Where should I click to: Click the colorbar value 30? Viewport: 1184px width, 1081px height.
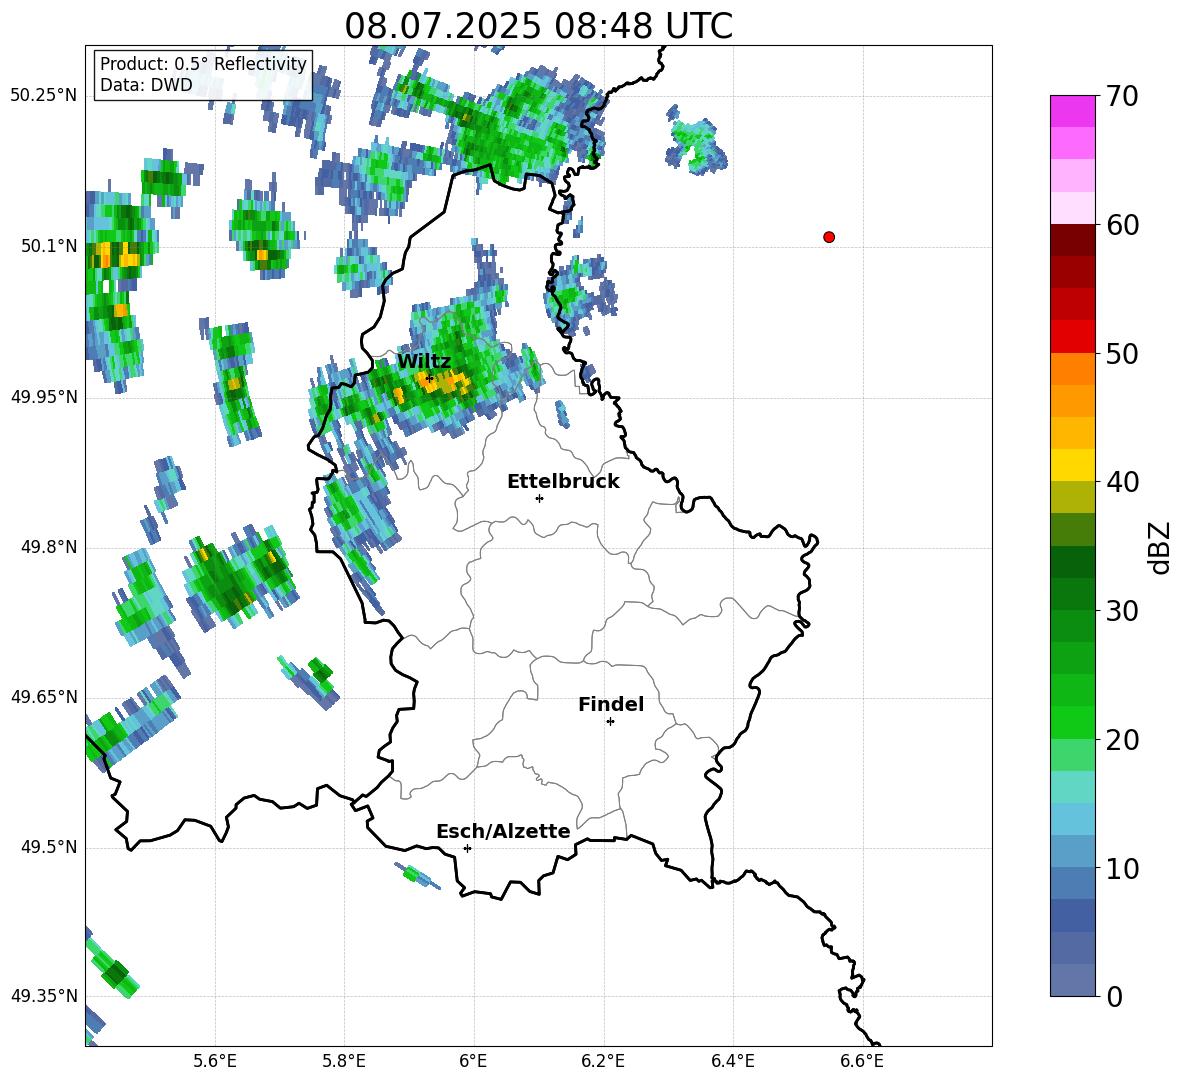pyautogui.click(x=1122, y=611)
